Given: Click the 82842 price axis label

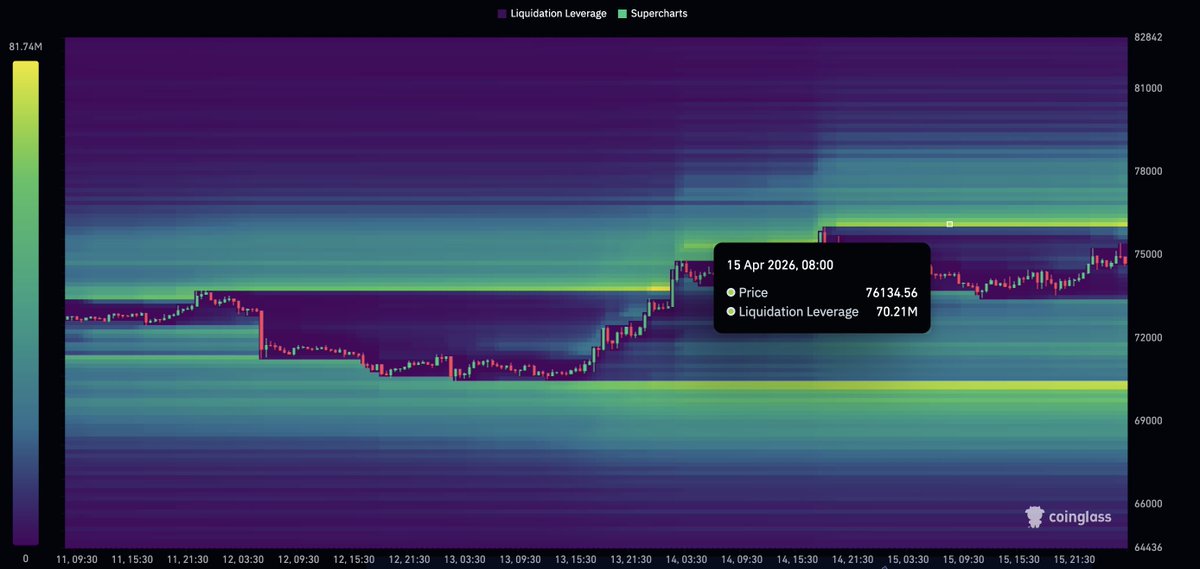Looking at the screenshot, I should click(1148, 37).
